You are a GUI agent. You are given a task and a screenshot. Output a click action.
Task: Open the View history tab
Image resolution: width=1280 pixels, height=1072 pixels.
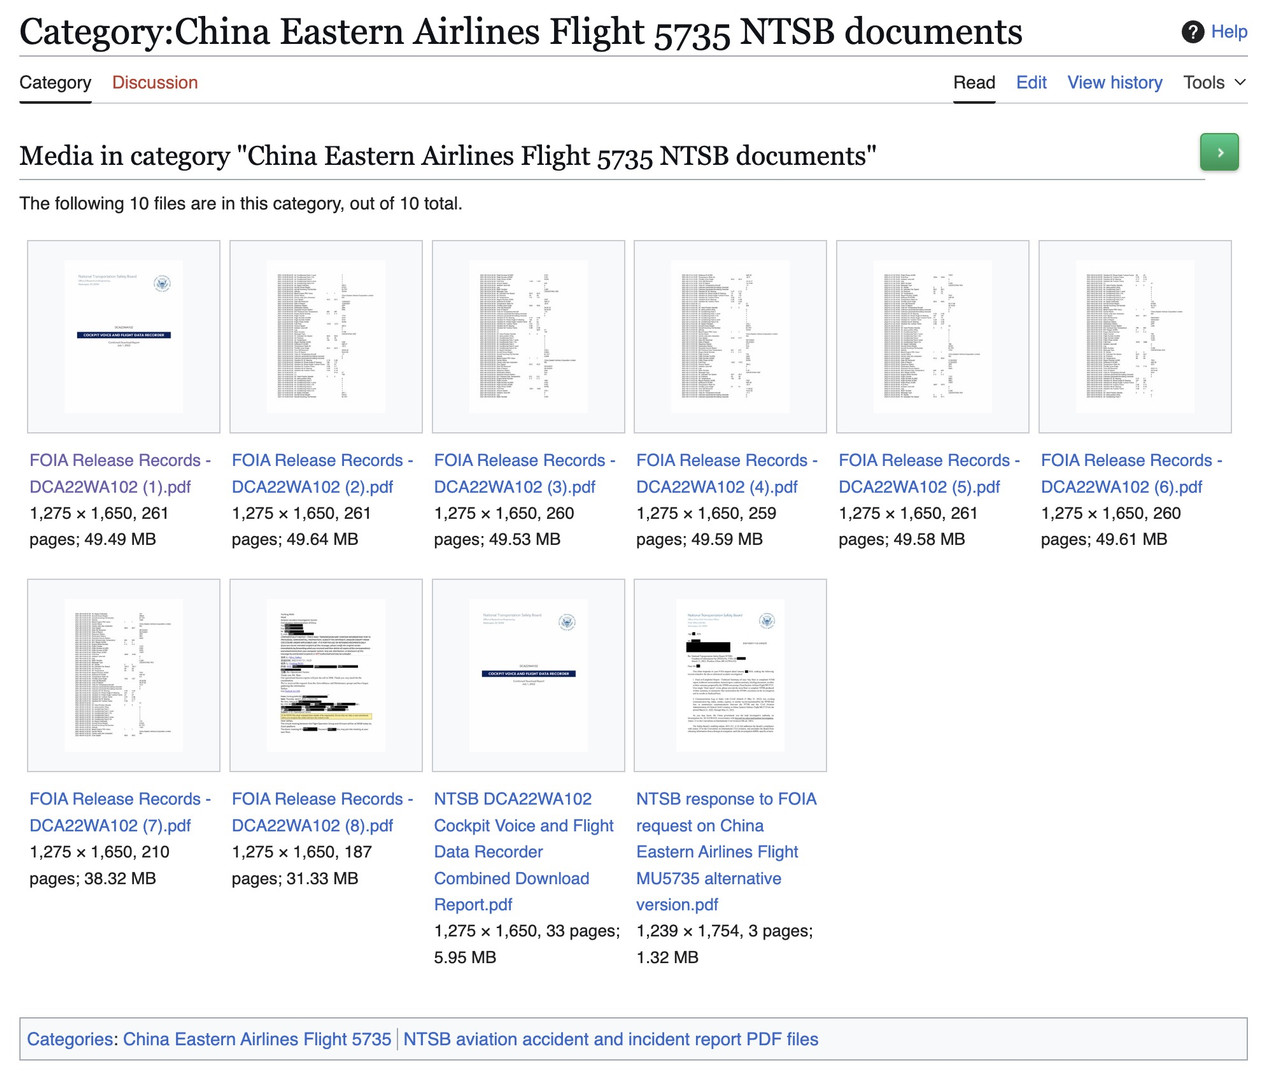click(x=1115, y=82)
